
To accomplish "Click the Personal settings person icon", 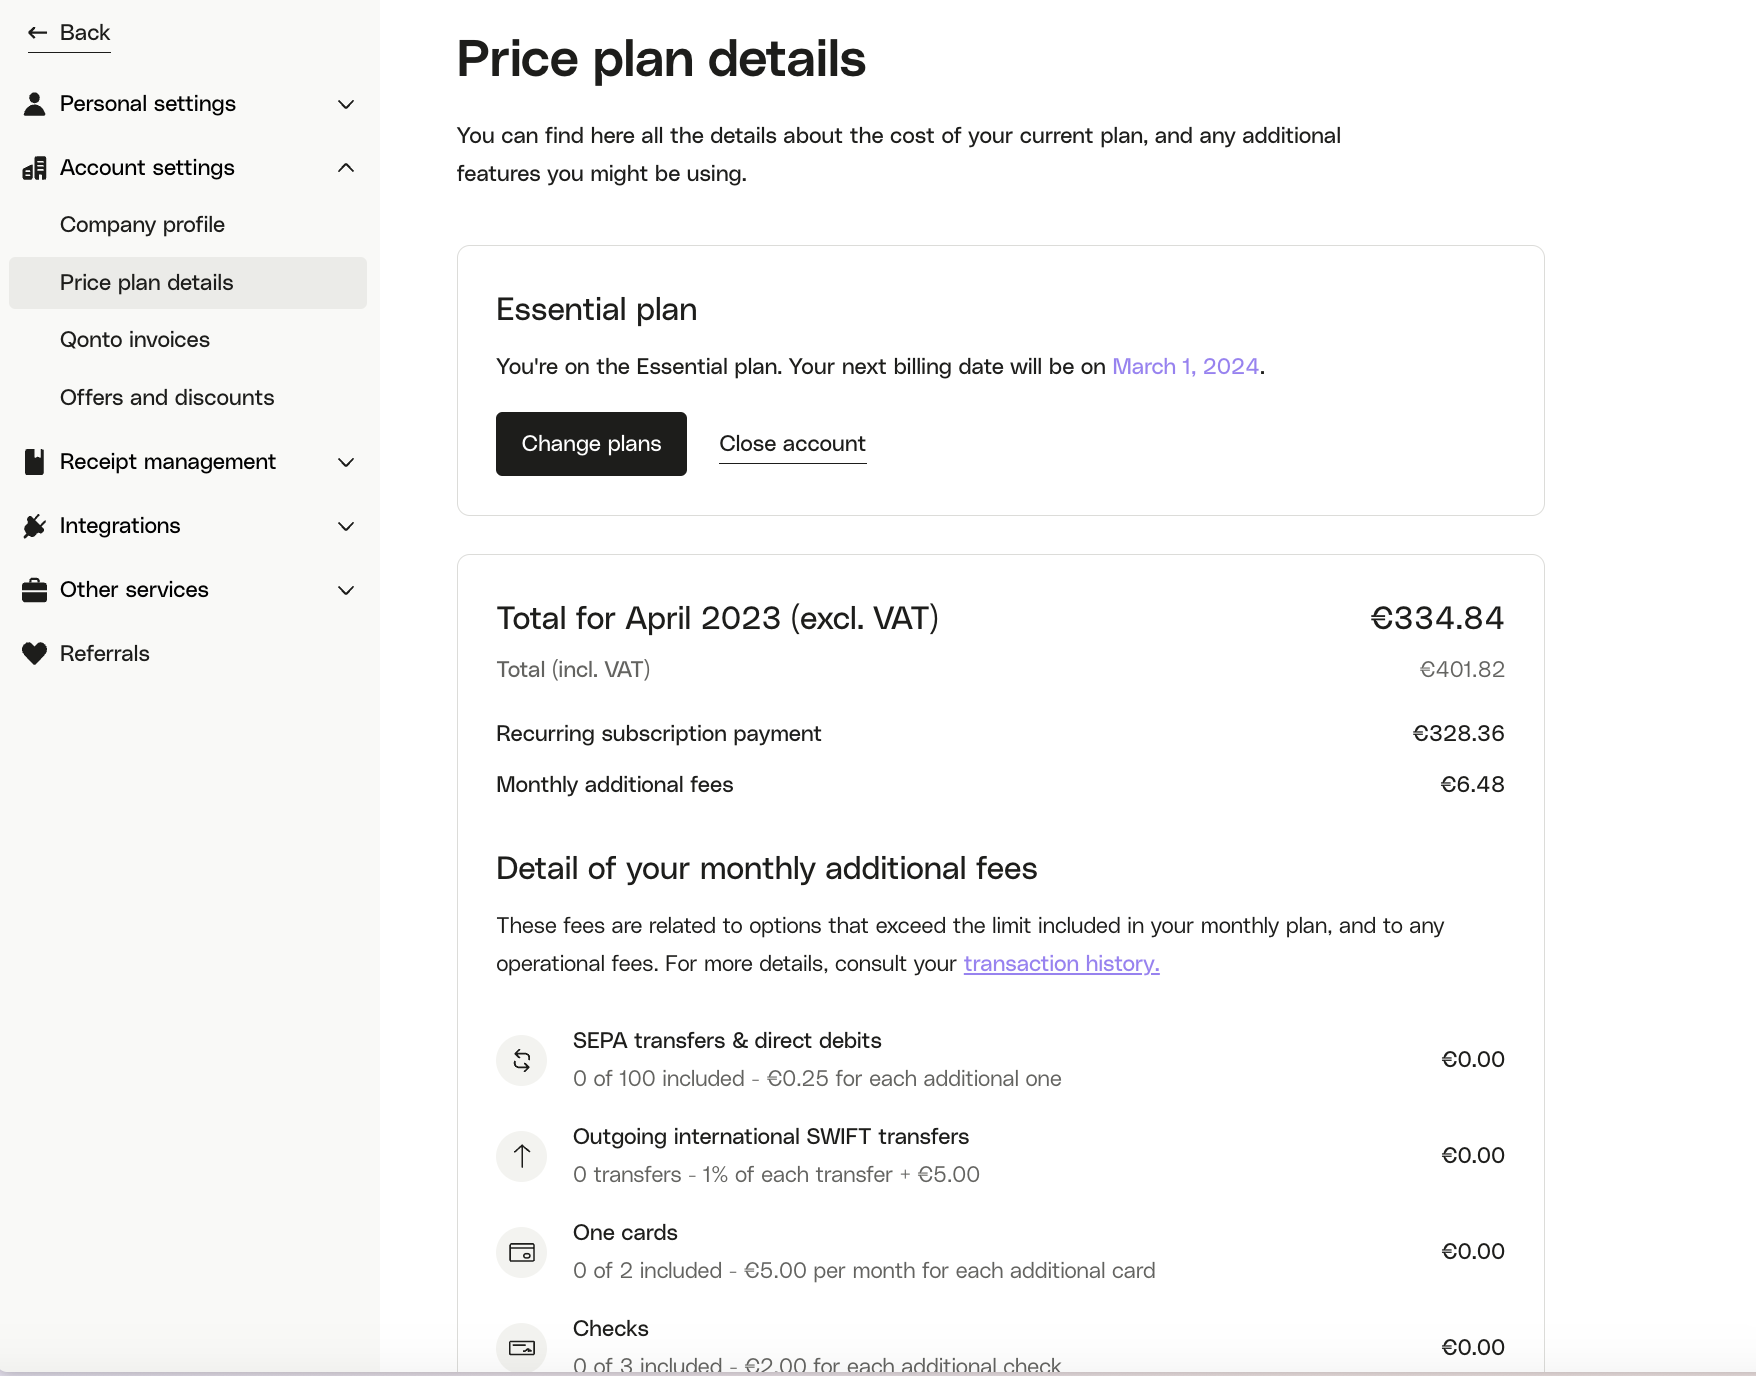I will [34, 104].
